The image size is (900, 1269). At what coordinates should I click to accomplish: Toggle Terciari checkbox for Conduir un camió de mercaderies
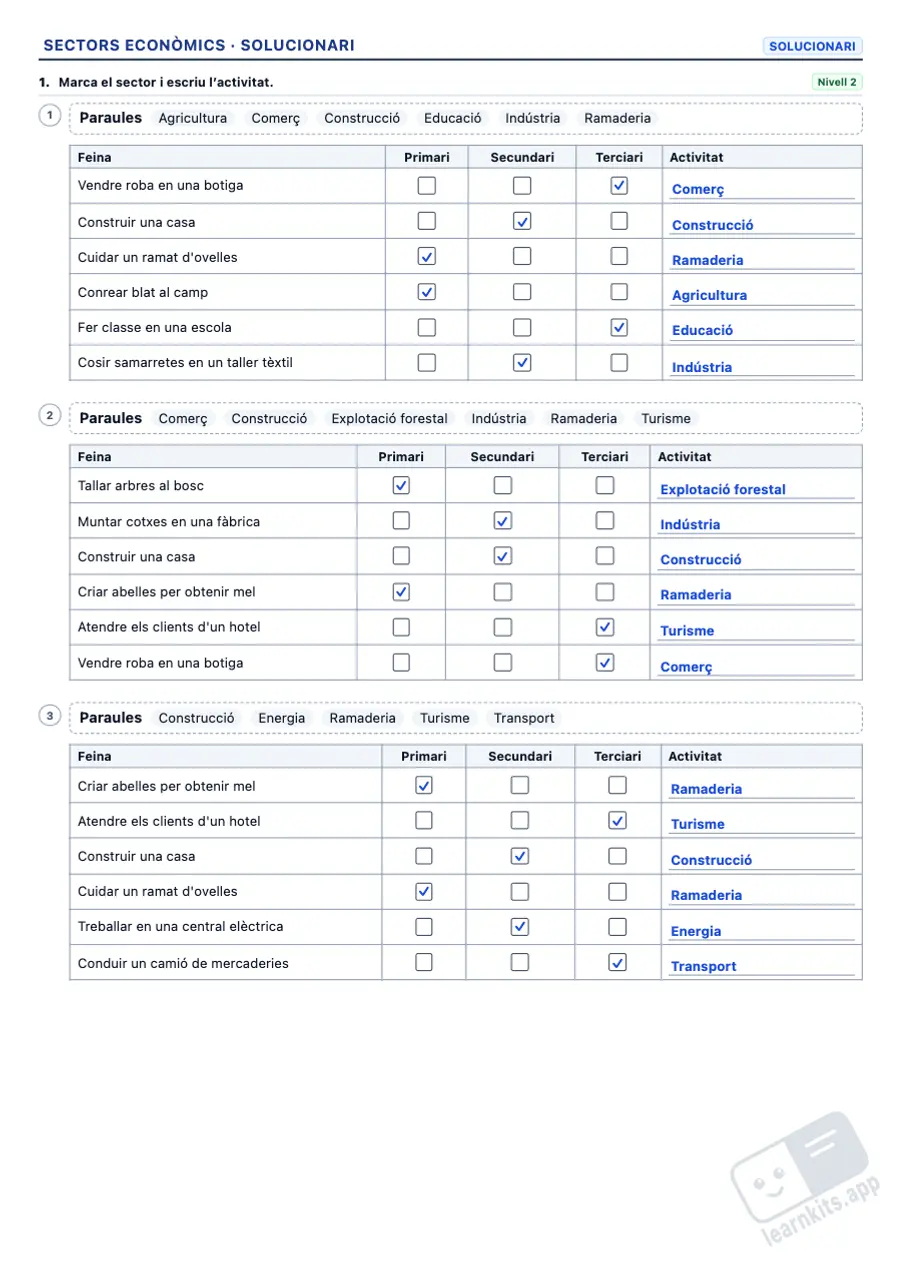coord(617,962)
